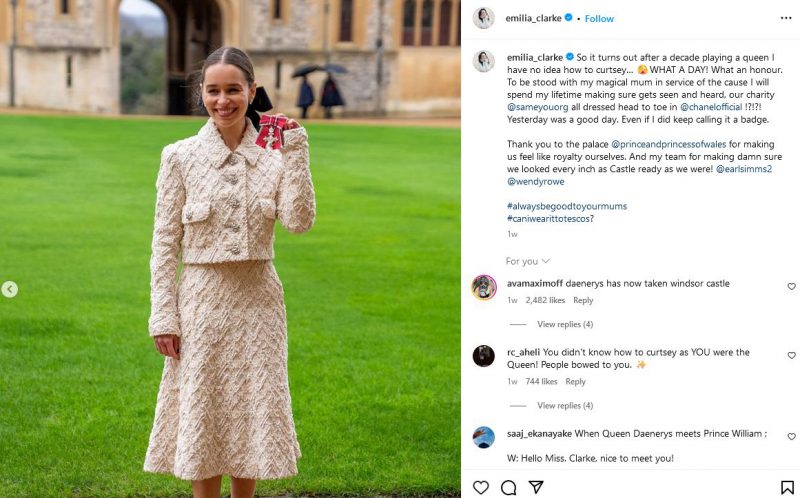This screenshot has width=800, height=498.
Task: Show replies under rc_aheli's comment
Action: (565, 405)
